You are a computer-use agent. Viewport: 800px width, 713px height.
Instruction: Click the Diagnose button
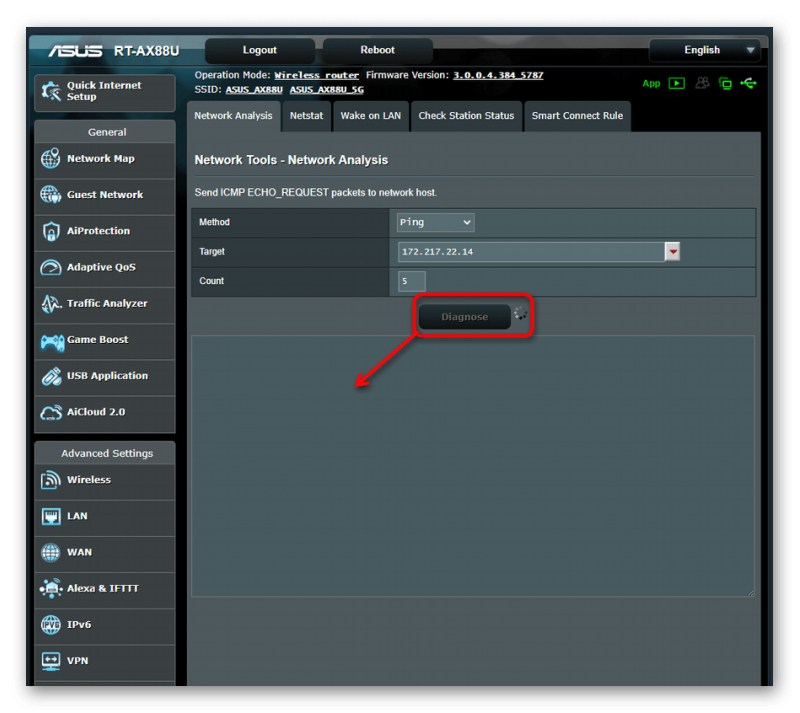point(464,317)
